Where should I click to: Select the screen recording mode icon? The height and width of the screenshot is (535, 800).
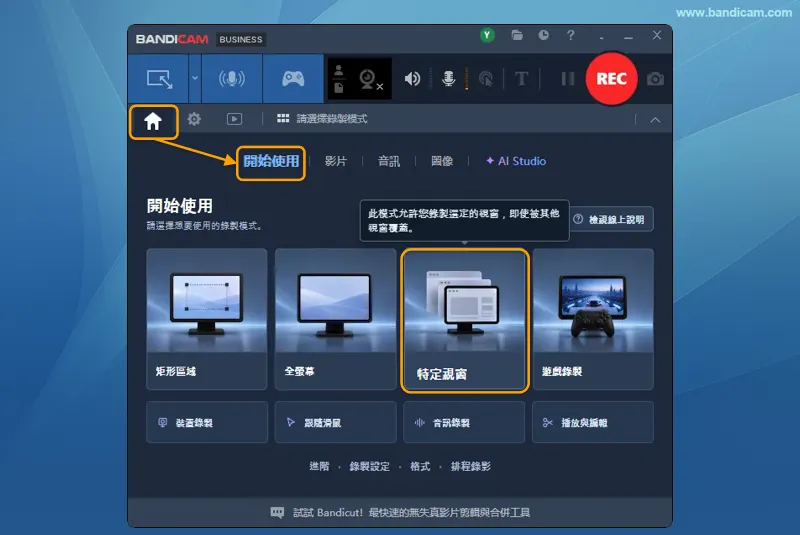pos(159,79)
